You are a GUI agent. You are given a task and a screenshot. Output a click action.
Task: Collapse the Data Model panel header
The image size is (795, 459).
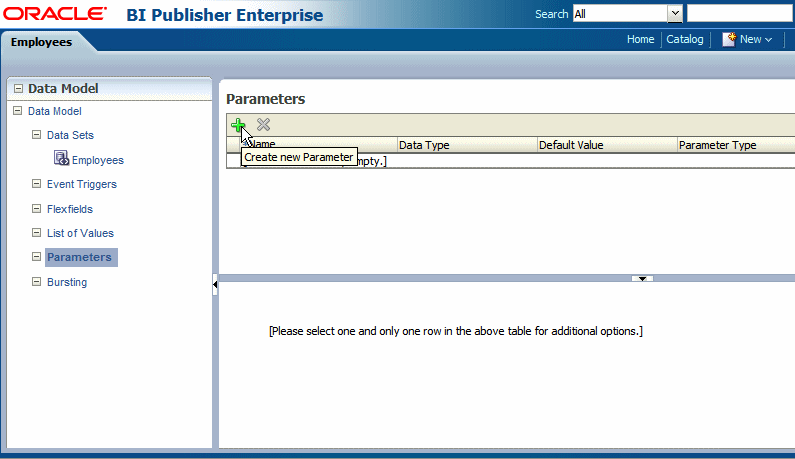18,88
